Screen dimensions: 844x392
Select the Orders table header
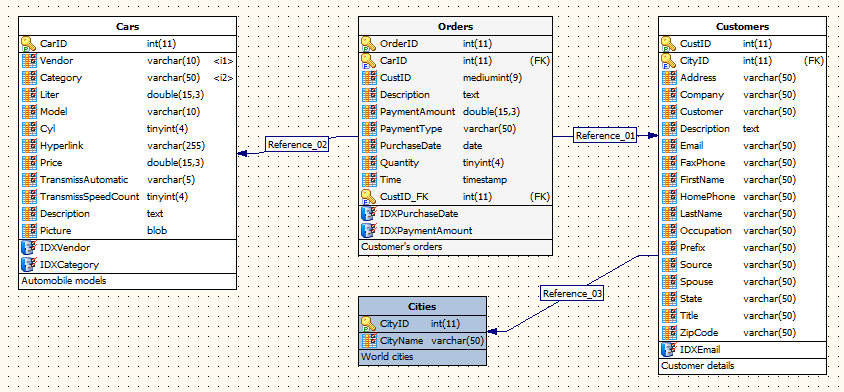(455, 26)
